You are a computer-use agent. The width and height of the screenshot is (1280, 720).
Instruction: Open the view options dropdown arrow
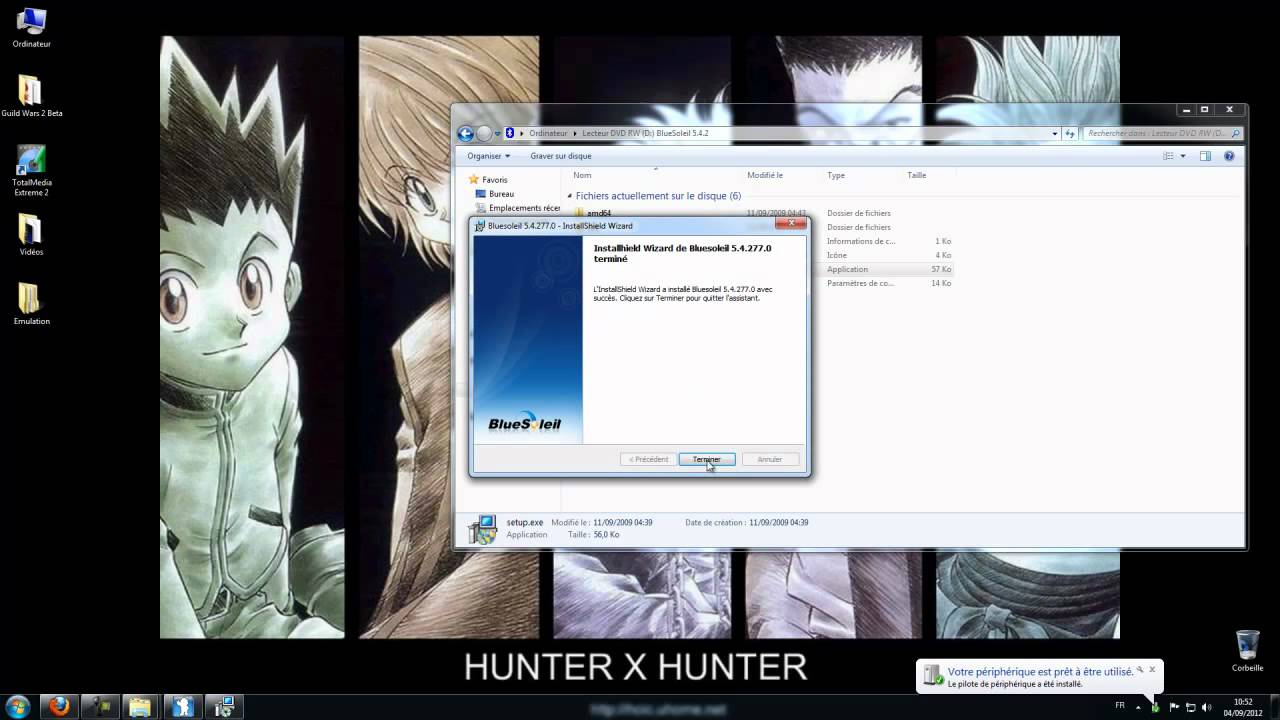pyautogui.click(x=1182, y=156)
